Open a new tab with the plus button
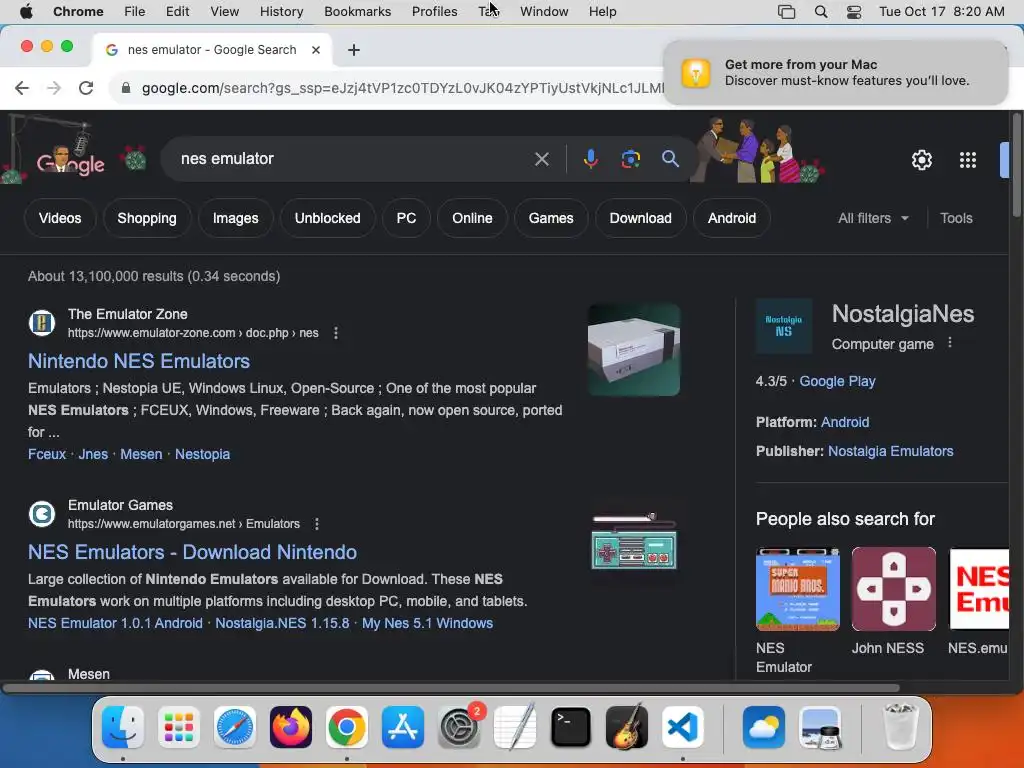 click(353, 50)
